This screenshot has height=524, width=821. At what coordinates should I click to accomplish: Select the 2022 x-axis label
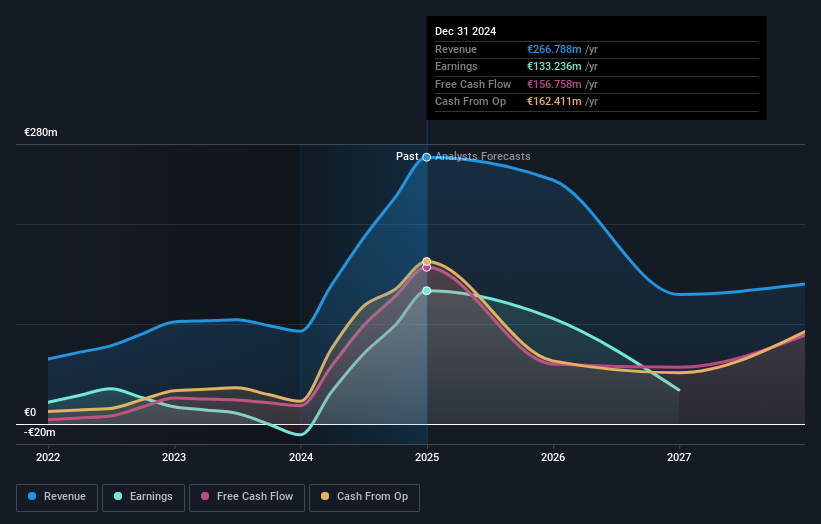click(48, 457)
